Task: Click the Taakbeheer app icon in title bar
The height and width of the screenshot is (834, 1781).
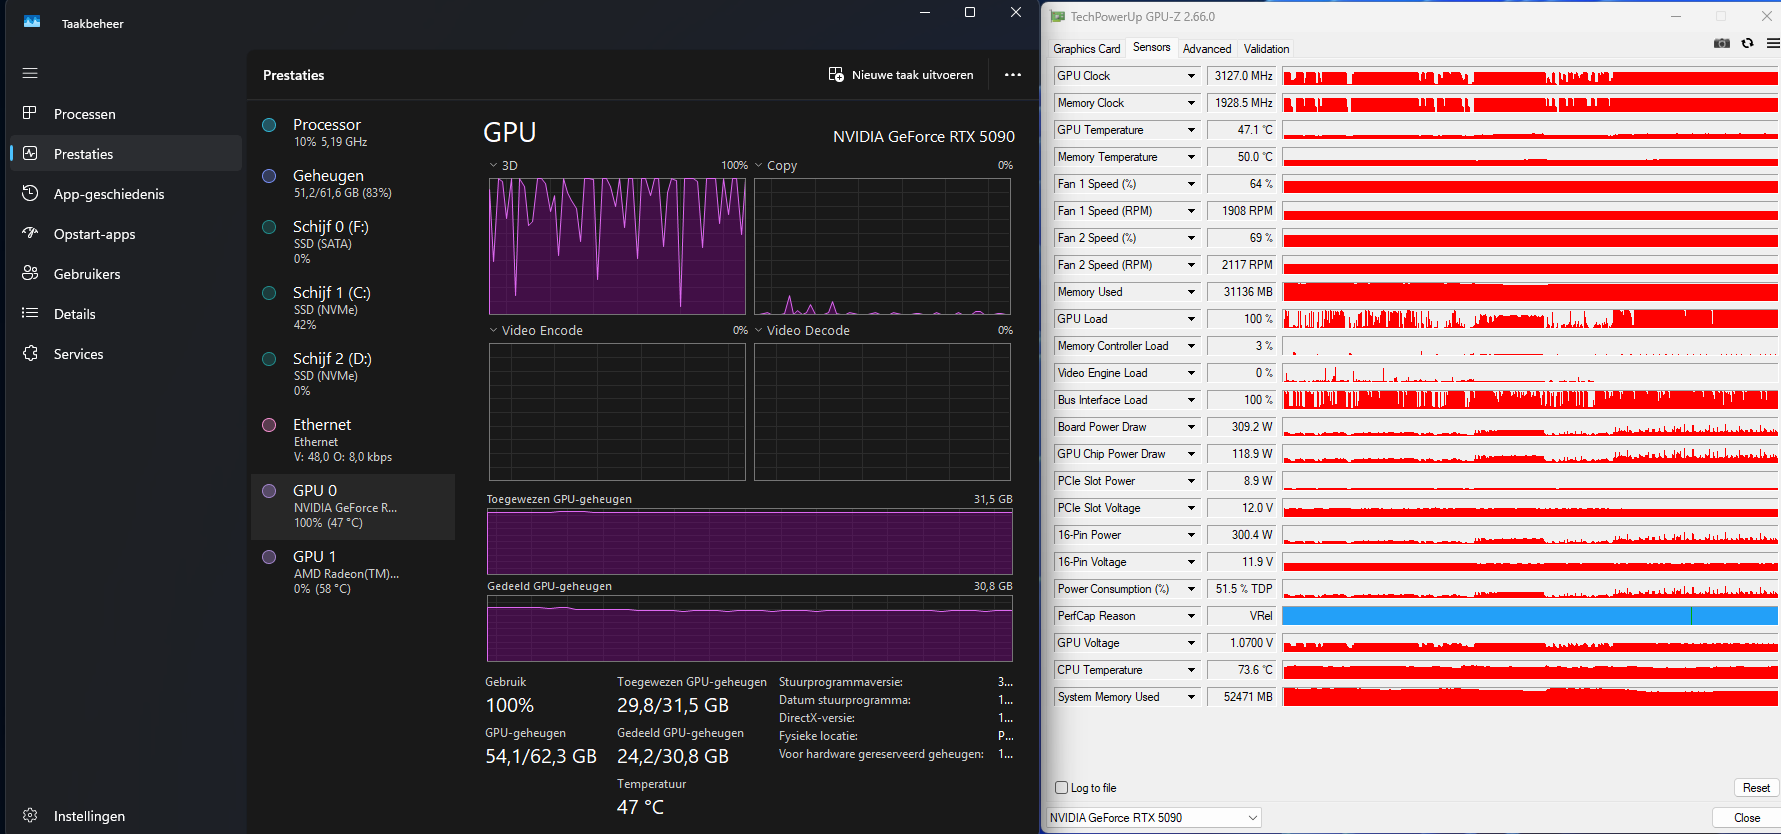Action: (x=32, y=22)
